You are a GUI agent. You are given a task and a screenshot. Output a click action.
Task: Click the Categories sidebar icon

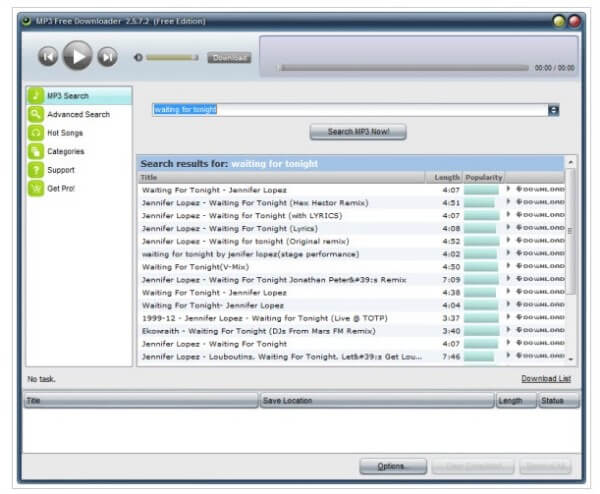click(36, 151)
